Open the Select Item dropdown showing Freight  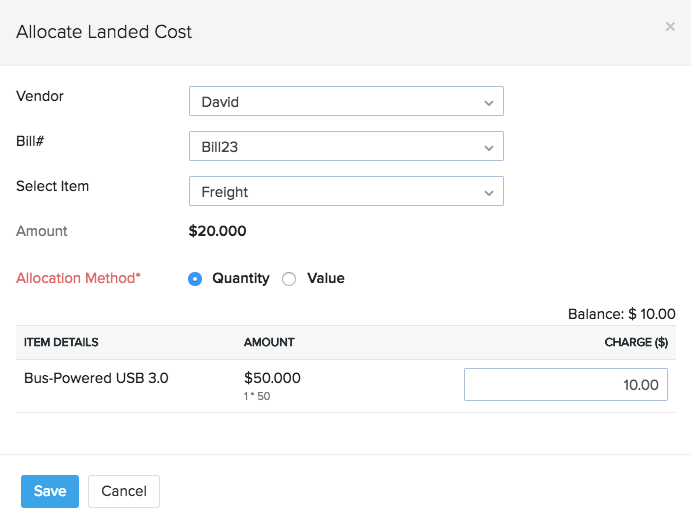coord(346,191)
